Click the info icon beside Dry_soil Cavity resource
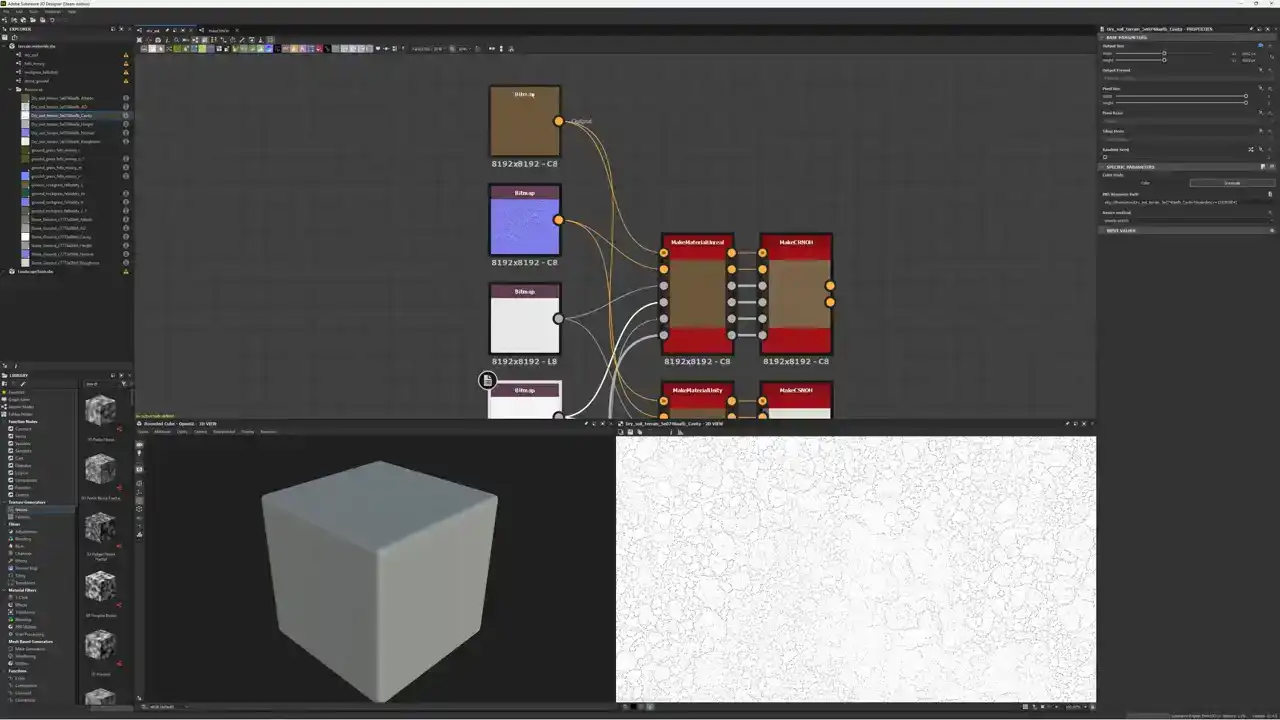Image resolution: width=1280 pixels, height=720 pixels. point(126,116)
